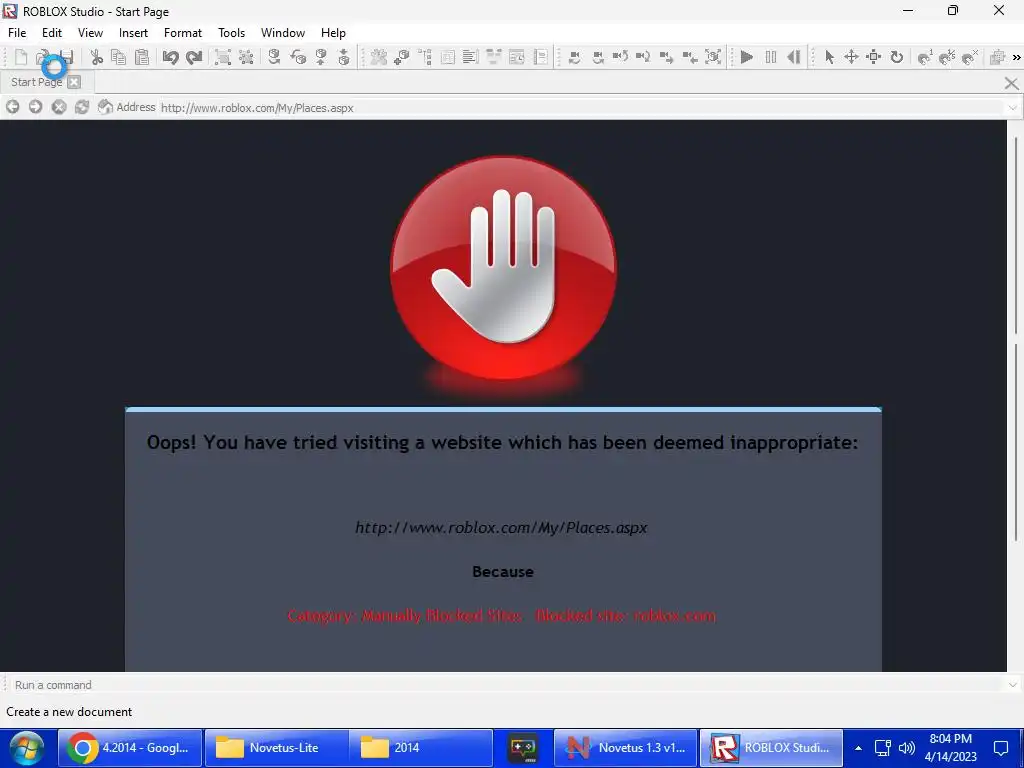Open the Format menu
This screenshot has width=1024, height=768.
[x=183, y=33]
